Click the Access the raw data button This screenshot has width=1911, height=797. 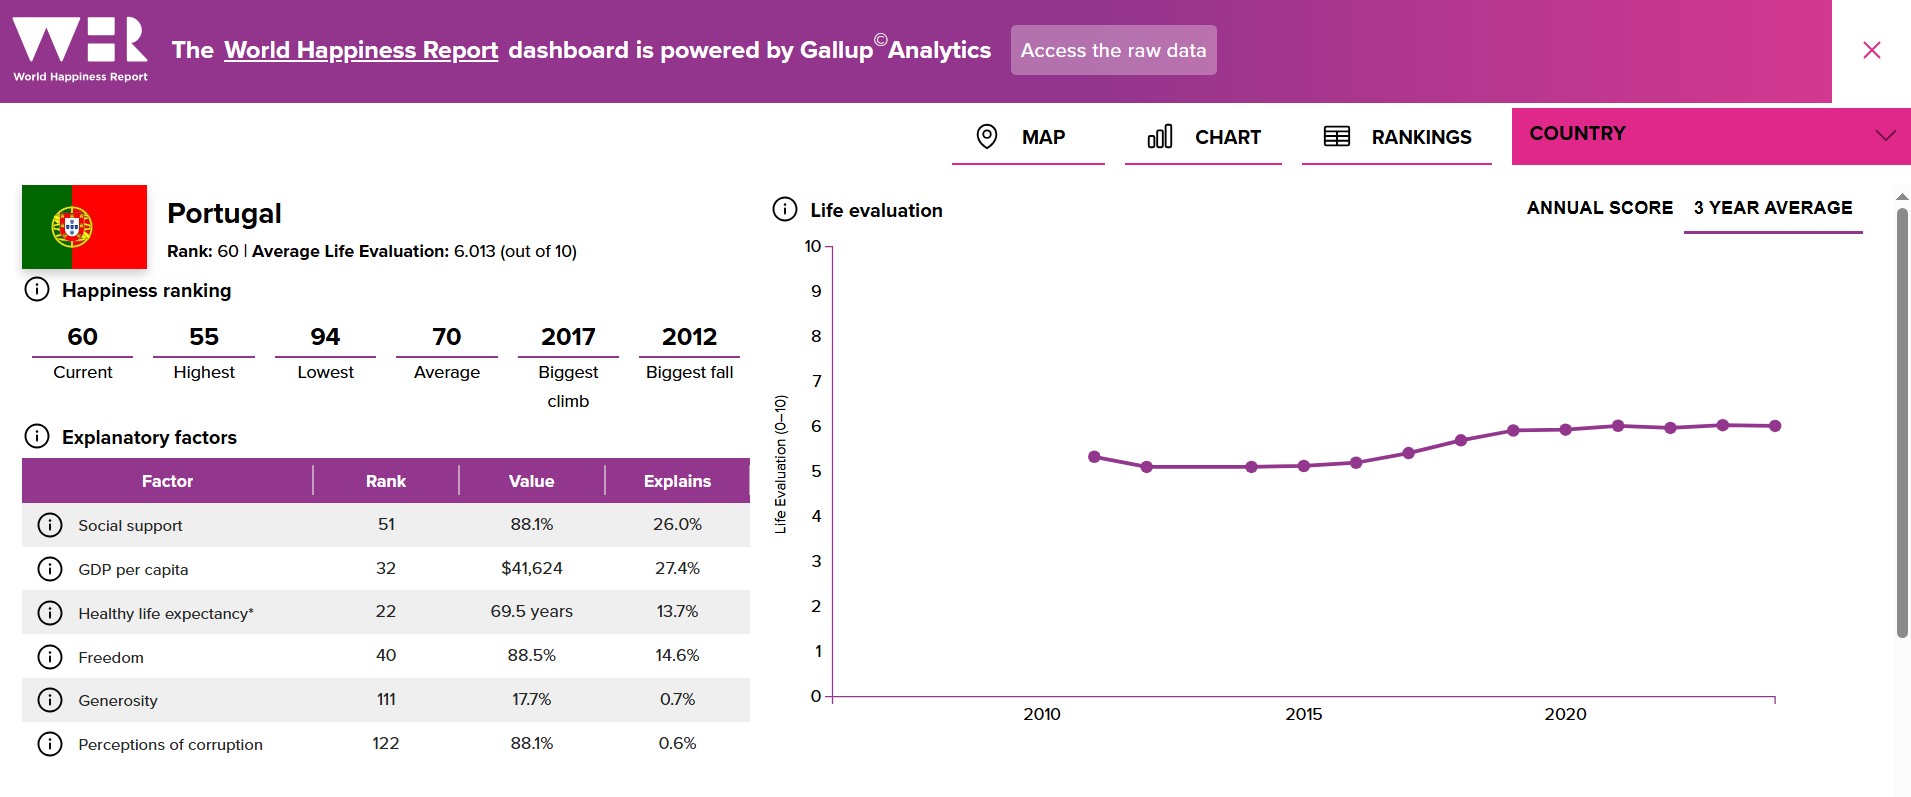(x=1113, y=50)
